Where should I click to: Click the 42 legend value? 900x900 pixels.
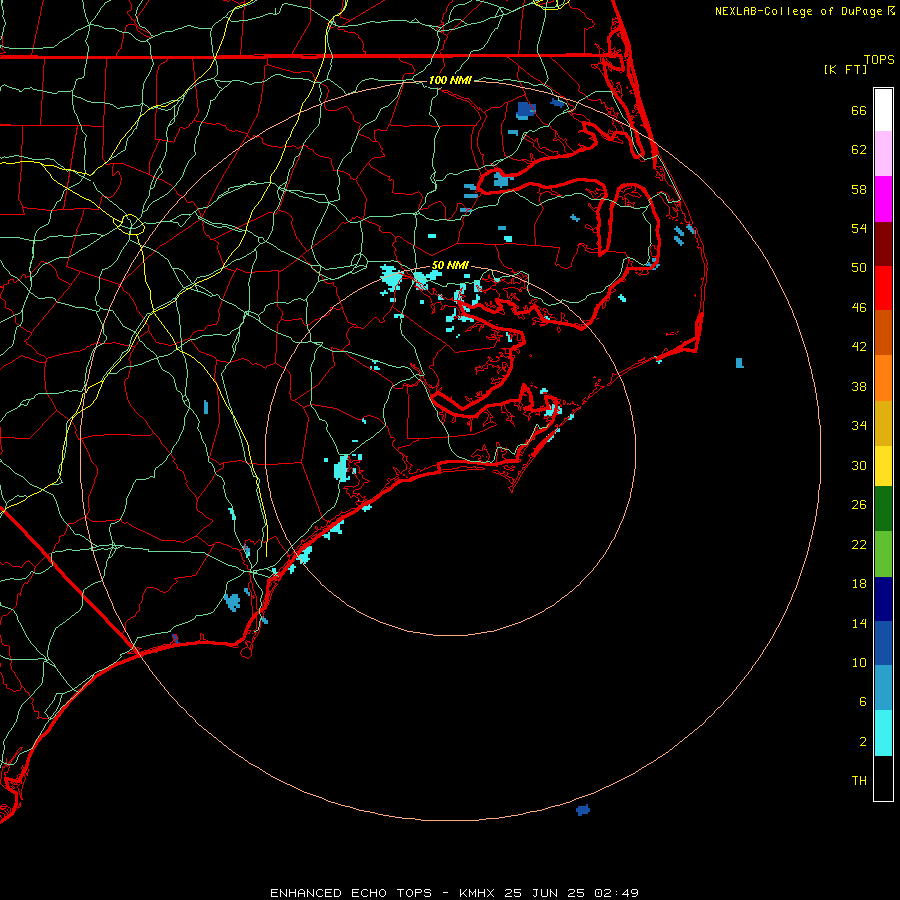pos(859,346)
